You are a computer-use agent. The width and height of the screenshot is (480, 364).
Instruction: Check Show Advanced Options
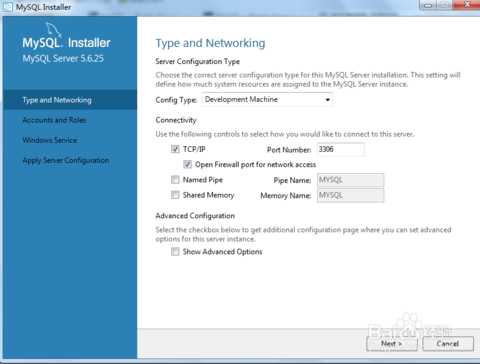(175, 251)
